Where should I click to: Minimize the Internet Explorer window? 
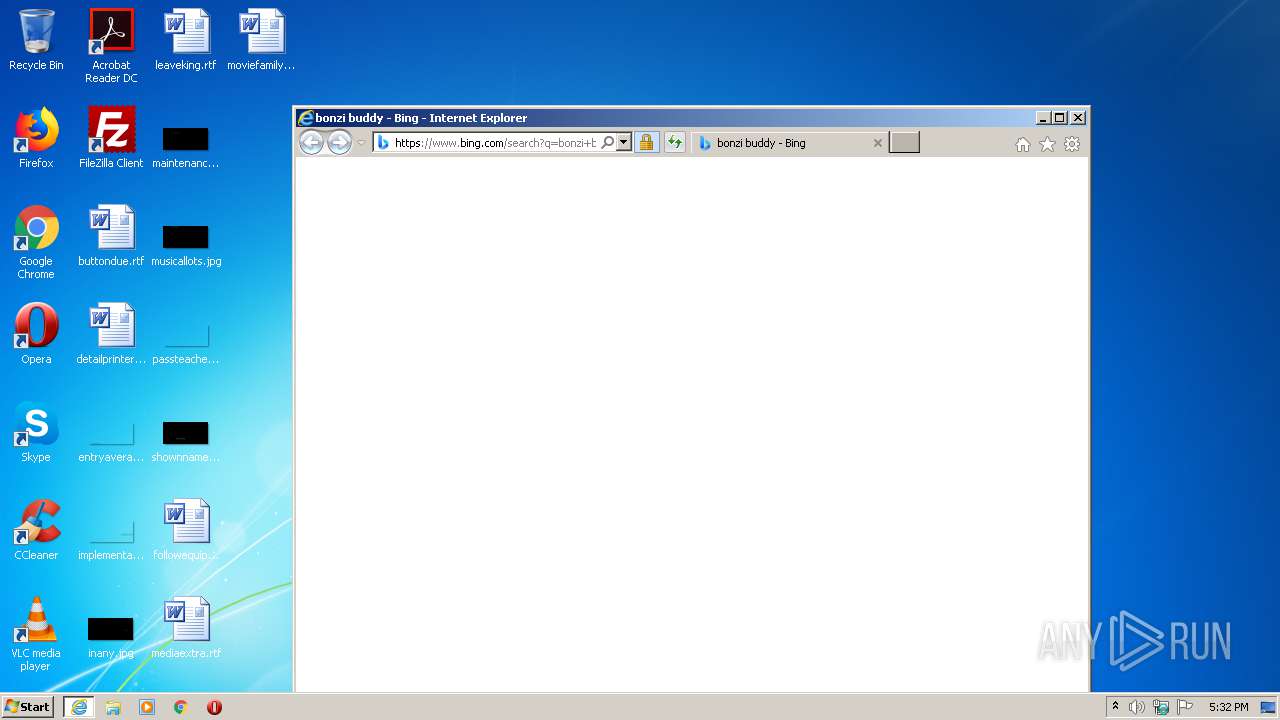tap(1043, 118)
